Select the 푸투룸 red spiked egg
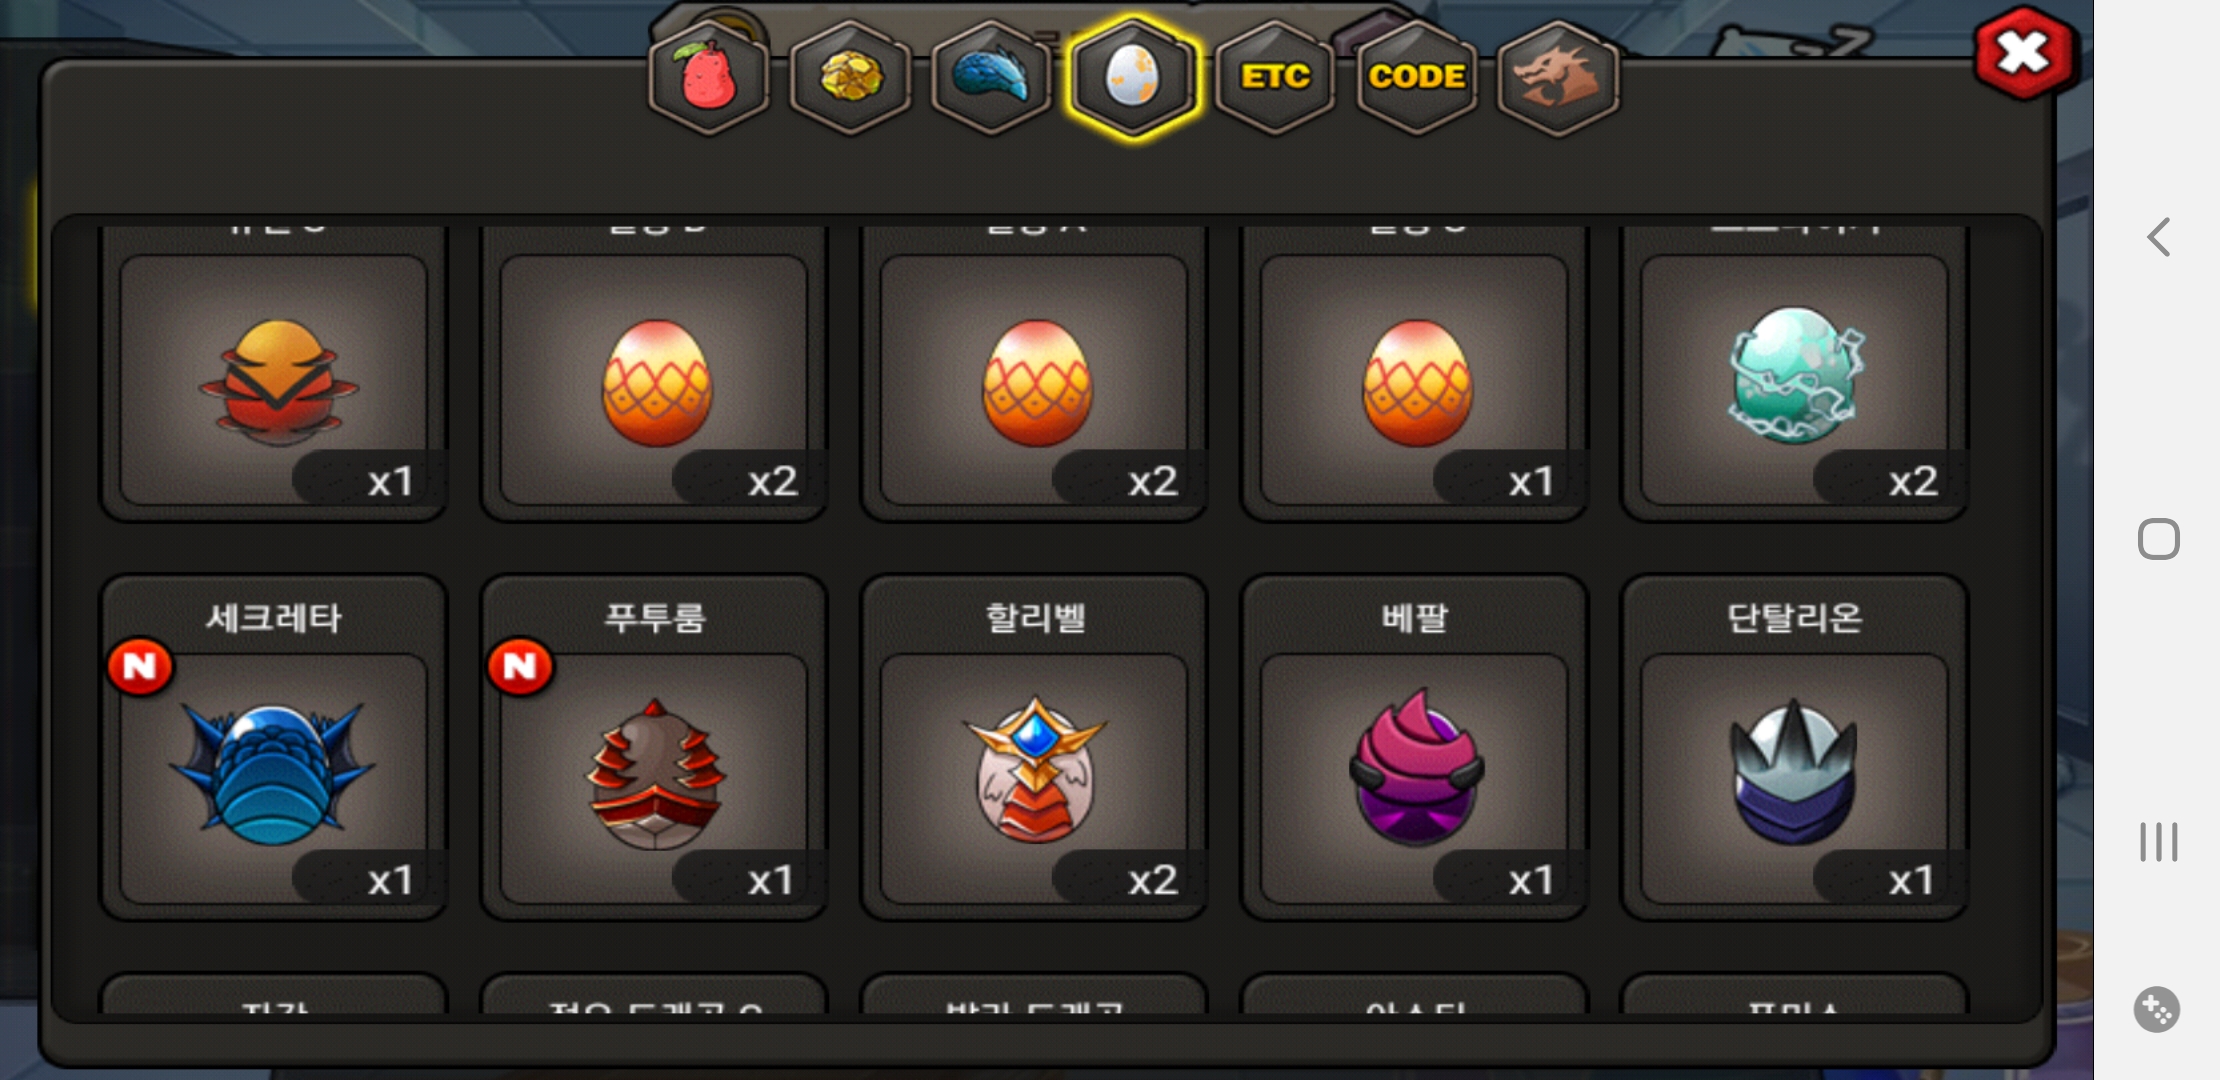The height and width of the screenshot is (1080, 2220). click(654, 747)
